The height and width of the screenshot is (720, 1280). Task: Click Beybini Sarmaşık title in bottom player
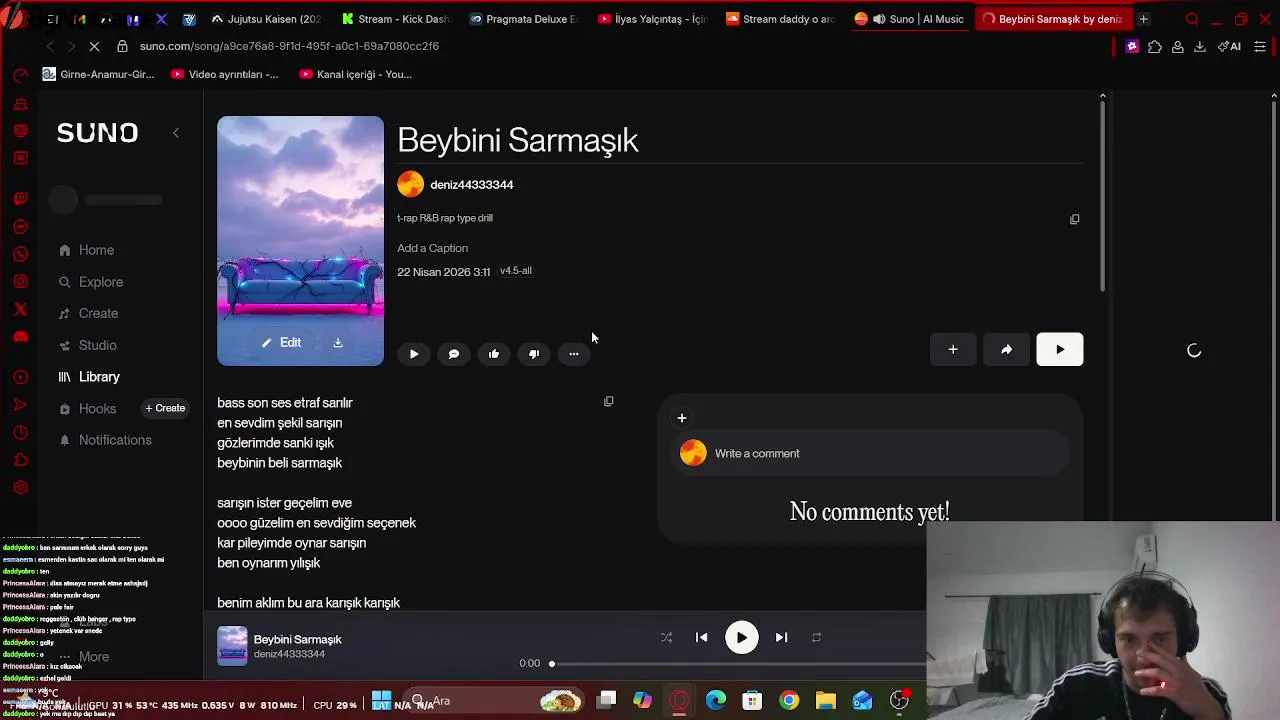pos(297,640)
